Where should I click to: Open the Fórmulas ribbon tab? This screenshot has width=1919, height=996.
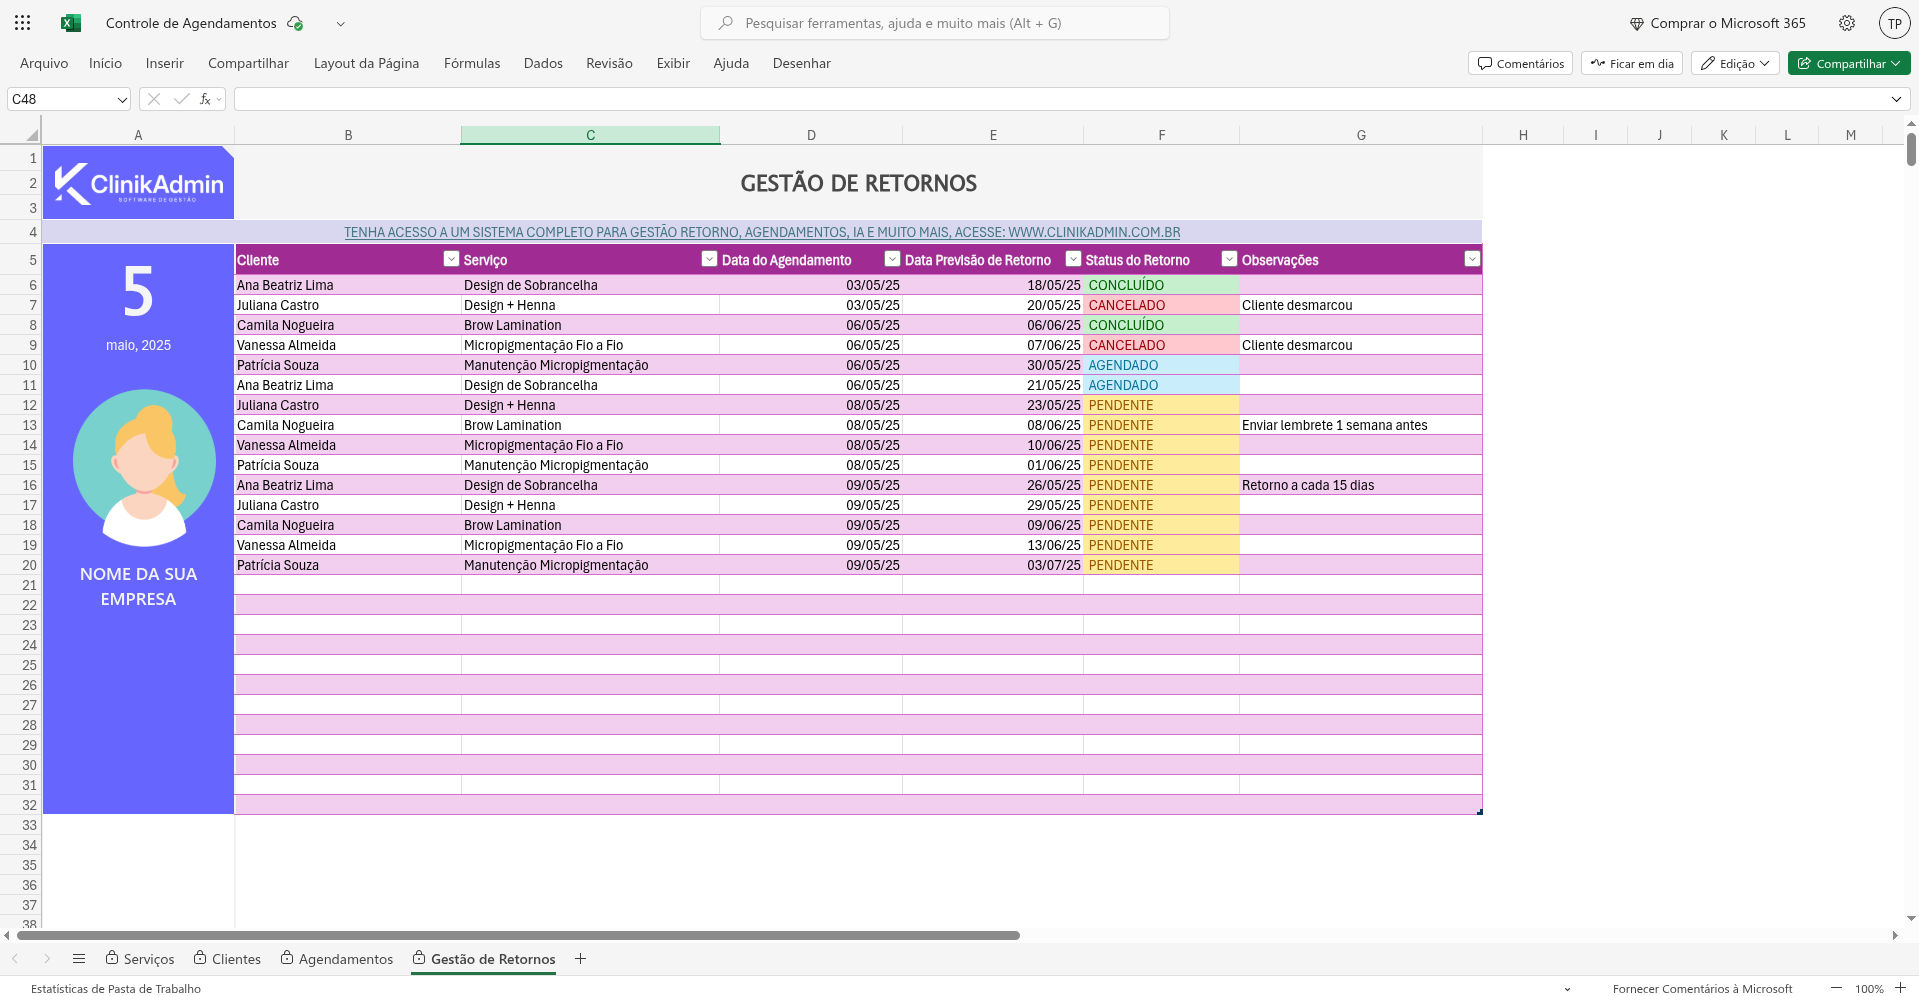click(x=471, y=63)
